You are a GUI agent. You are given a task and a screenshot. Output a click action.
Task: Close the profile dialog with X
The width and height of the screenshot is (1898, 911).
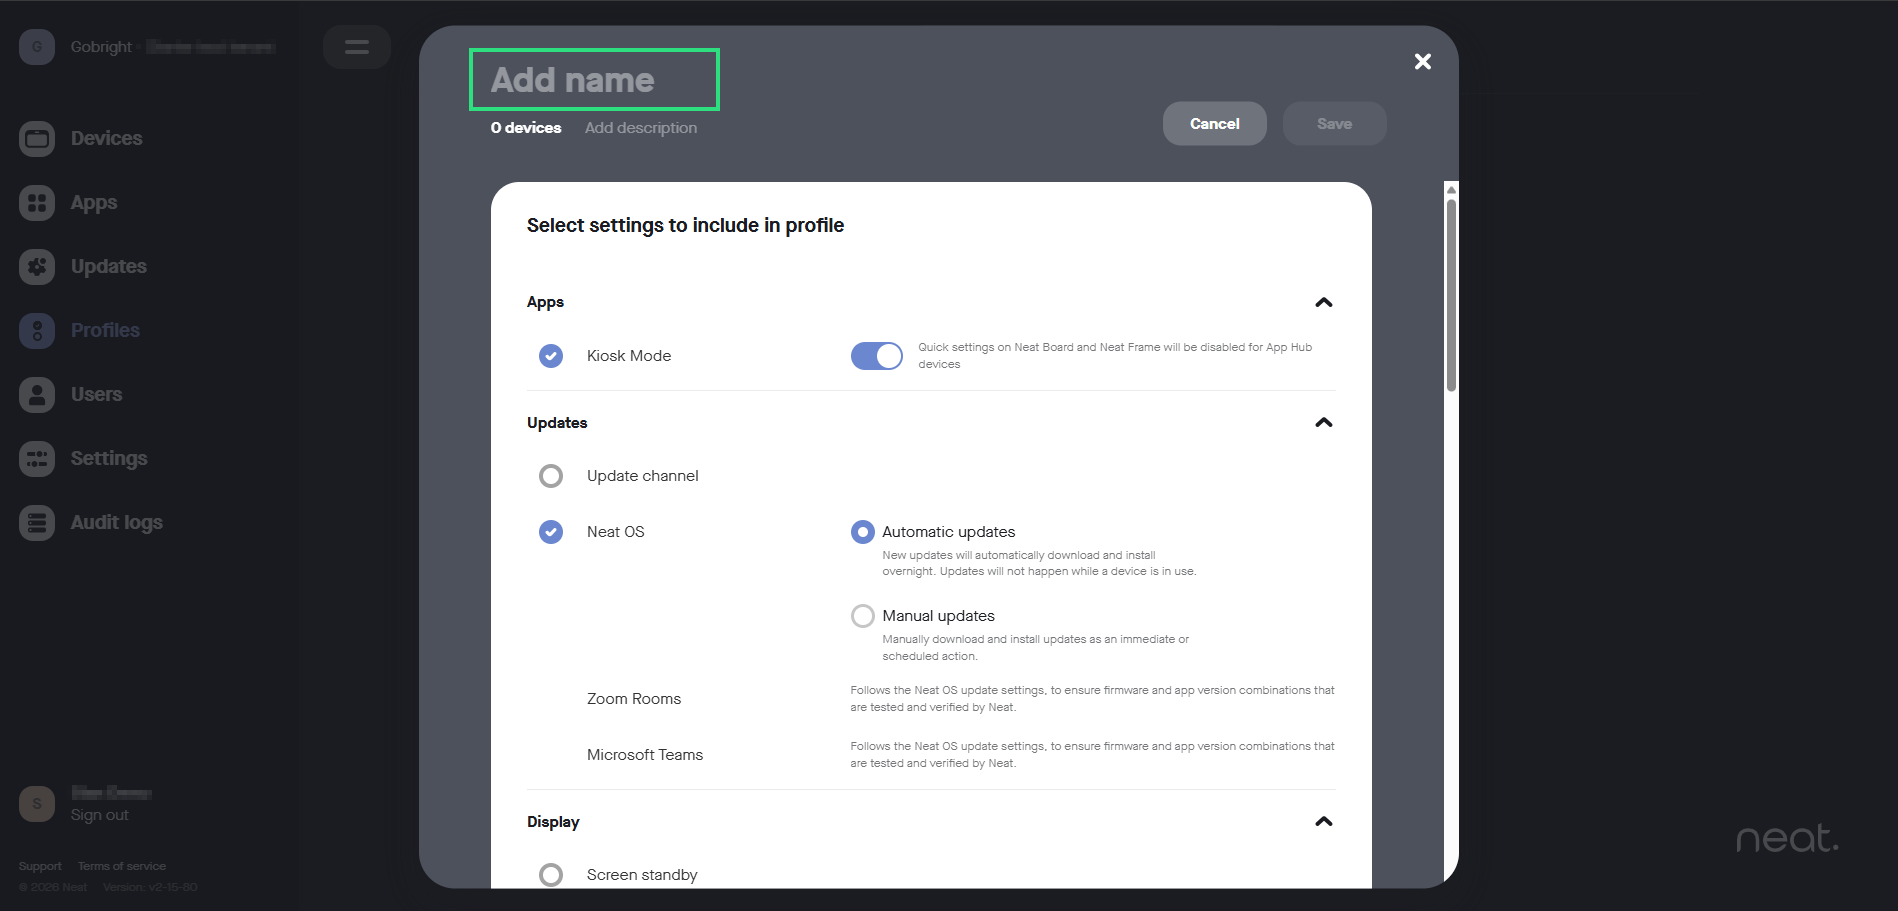[x=1422, y=62]
